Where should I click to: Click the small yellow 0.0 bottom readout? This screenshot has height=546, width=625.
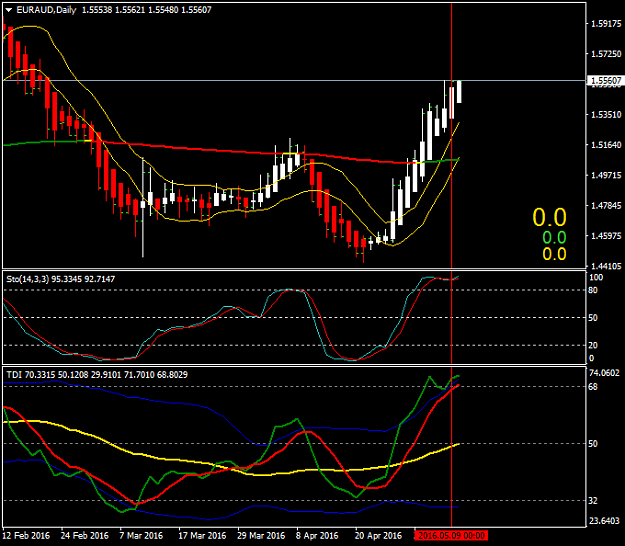coord(554,254)
